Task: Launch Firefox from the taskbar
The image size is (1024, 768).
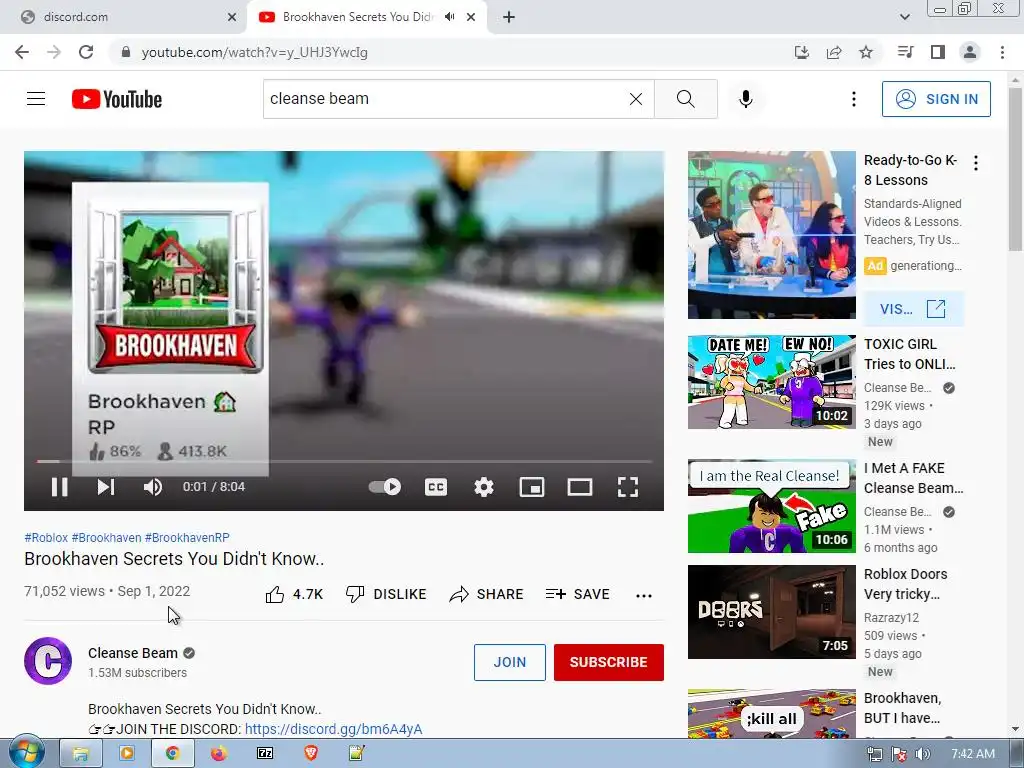Action: pyautogui.click(x=219, y=754)
